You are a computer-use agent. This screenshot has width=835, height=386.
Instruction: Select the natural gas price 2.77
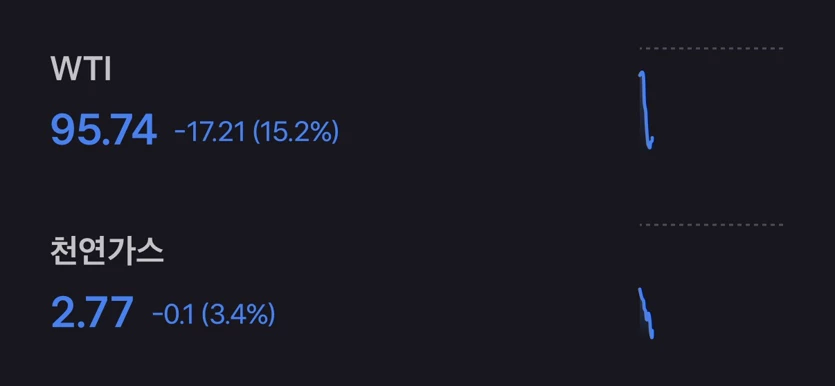coord(92,313)
